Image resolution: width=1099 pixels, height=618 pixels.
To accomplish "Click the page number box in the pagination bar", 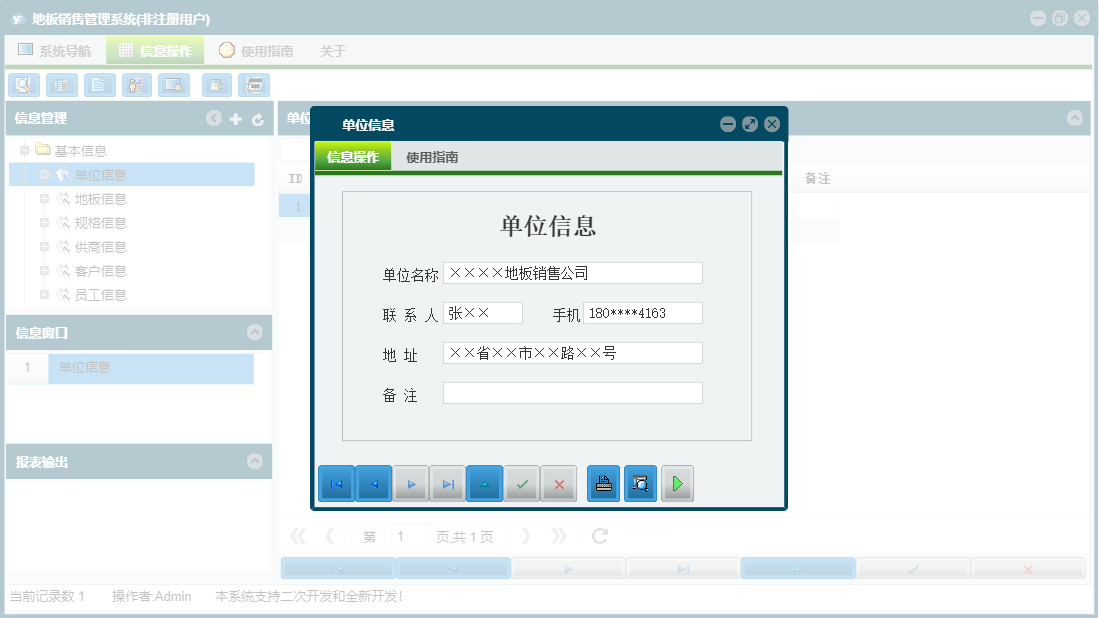I will pos(410,536).
